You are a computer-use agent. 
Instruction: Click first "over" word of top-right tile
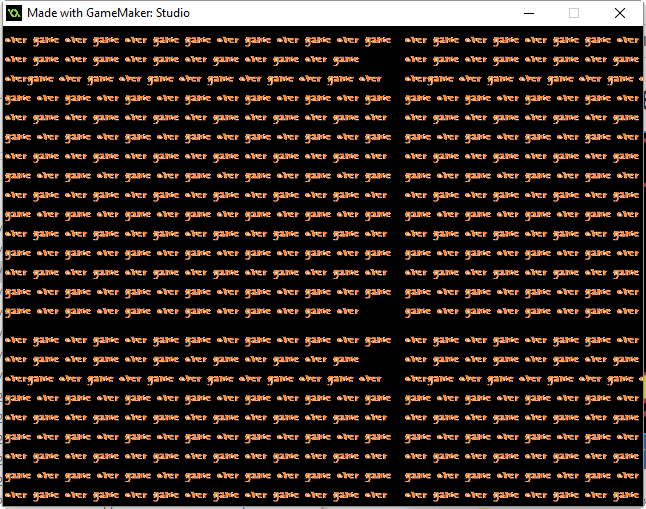coord(416,41)
